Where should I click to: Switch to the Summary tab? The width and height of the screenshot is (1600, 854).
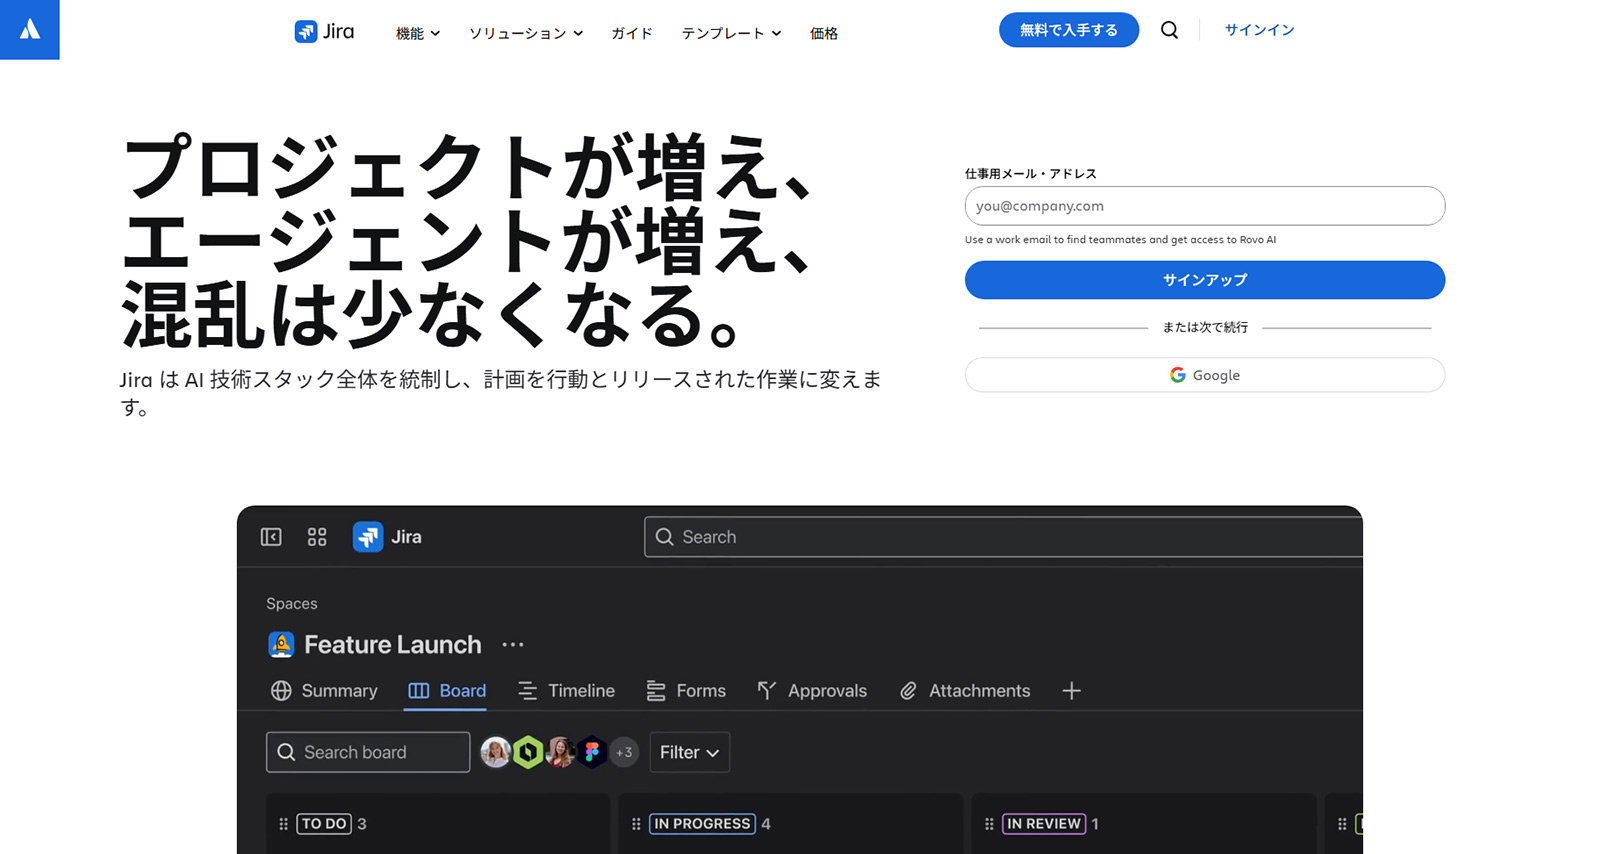(324, 691)
